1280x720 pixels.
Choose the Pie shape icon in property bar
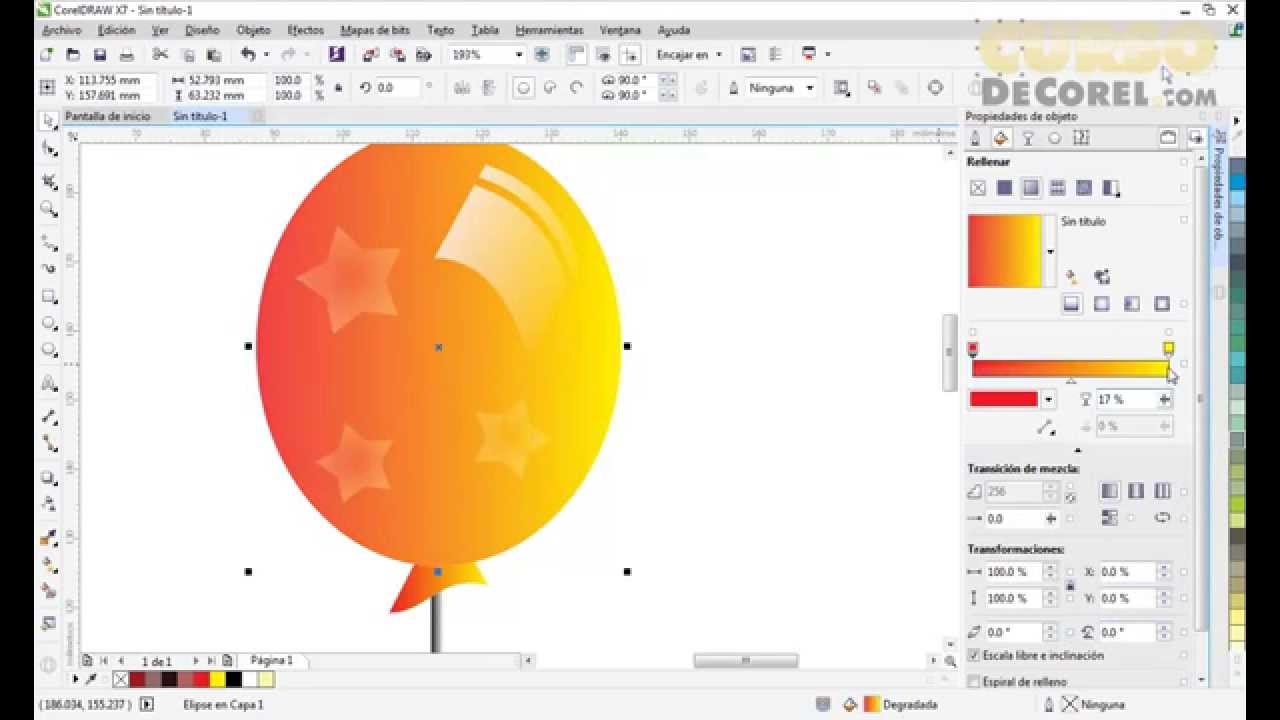549,88
